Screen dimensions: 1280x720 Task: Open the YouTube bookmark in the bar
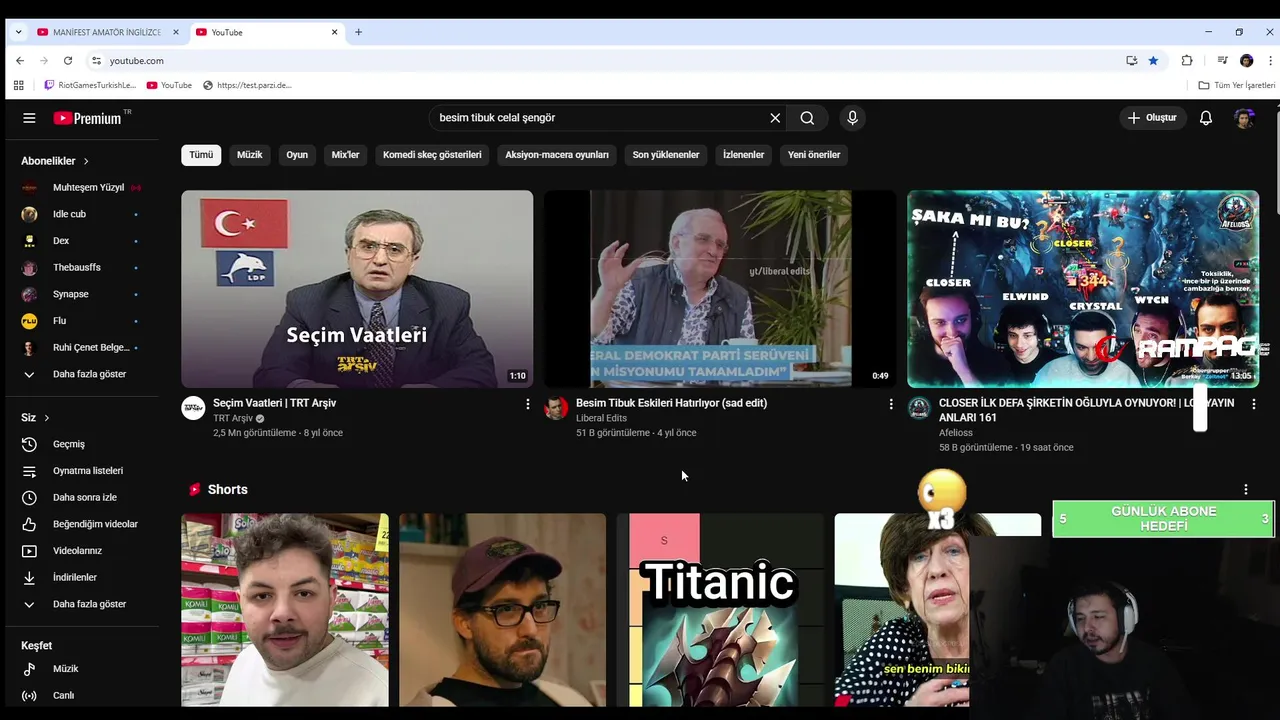coord(169,85)
